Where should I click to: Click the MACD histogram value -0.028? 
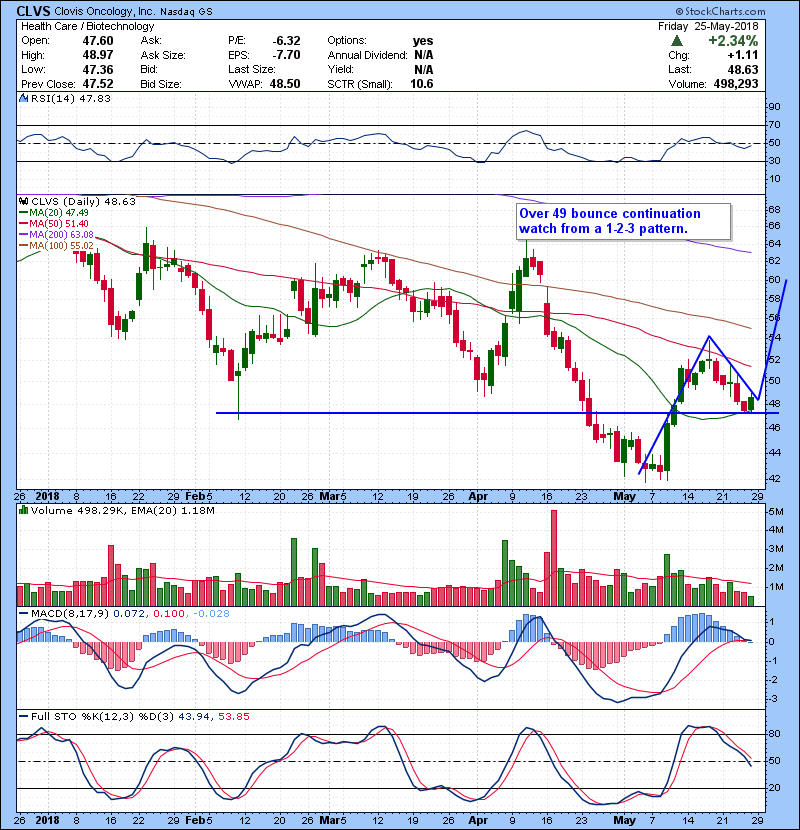point(212,614)
